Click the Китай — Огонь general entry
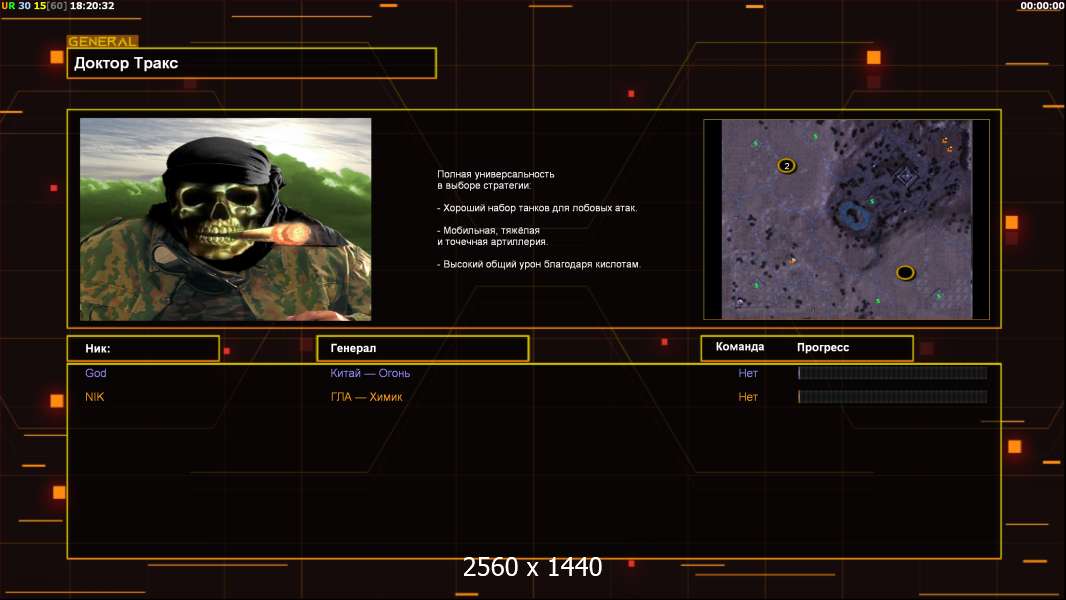1066x600 pixels. point(370,373)
